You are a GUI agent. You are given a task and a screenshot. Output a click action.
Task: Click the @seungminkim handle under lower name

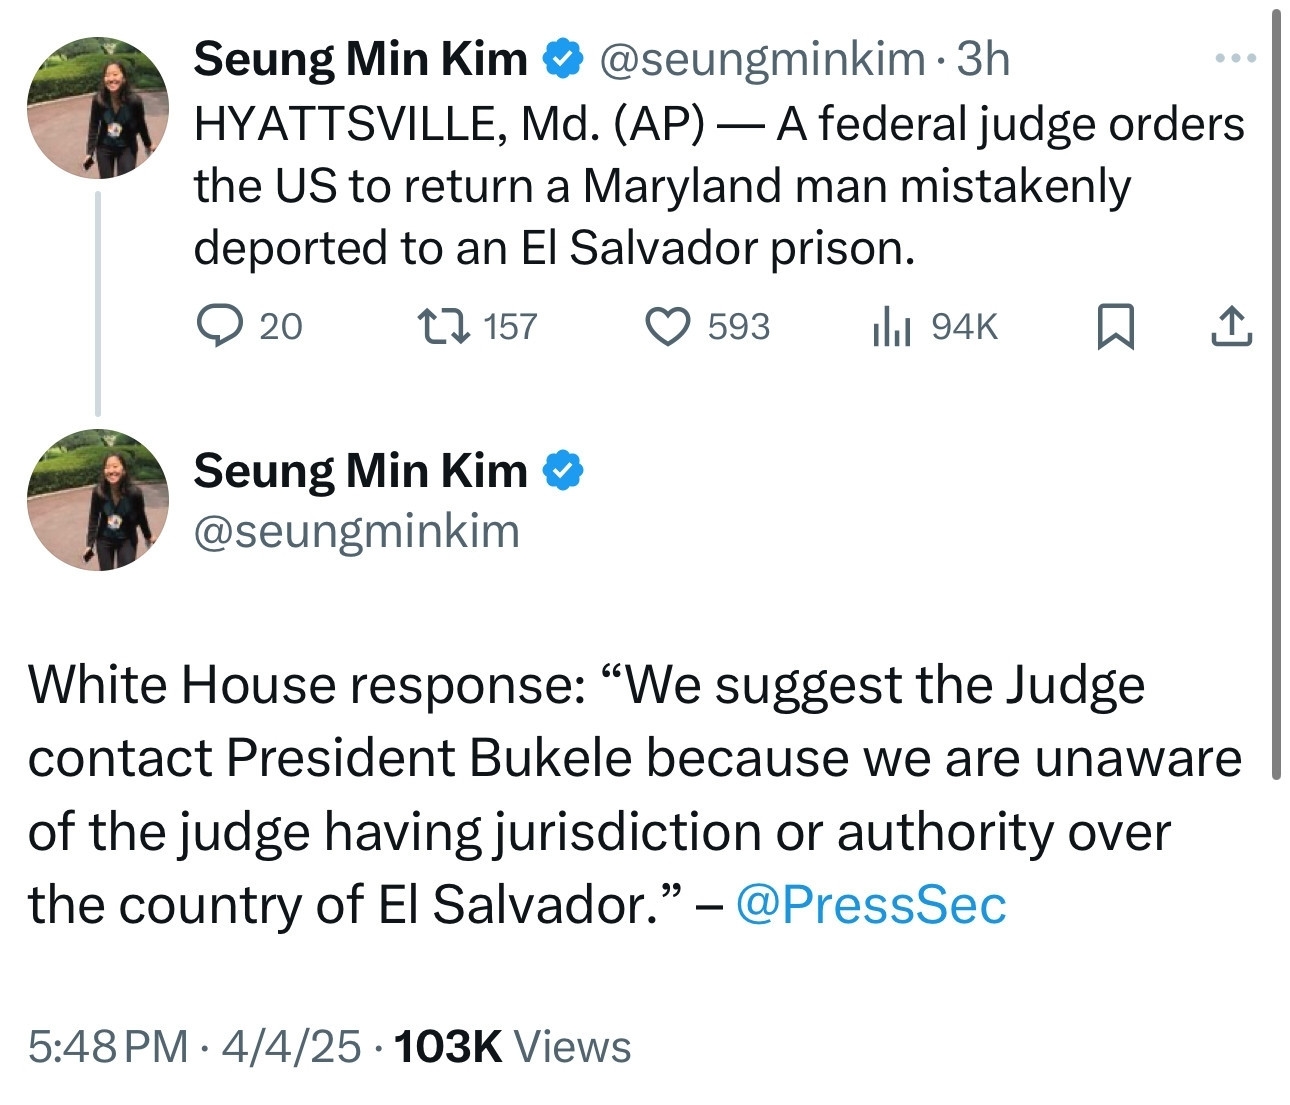pos(356,531)
